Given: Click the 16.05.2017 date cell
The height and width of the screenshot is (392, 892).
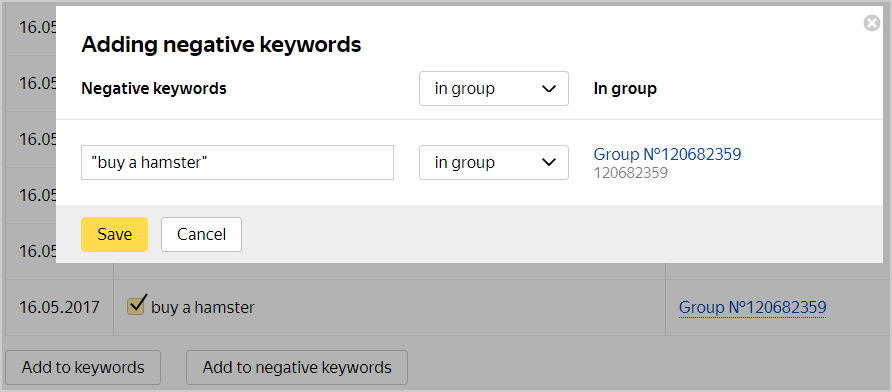Looking at the screenshot, I should [x=59, y=308].
